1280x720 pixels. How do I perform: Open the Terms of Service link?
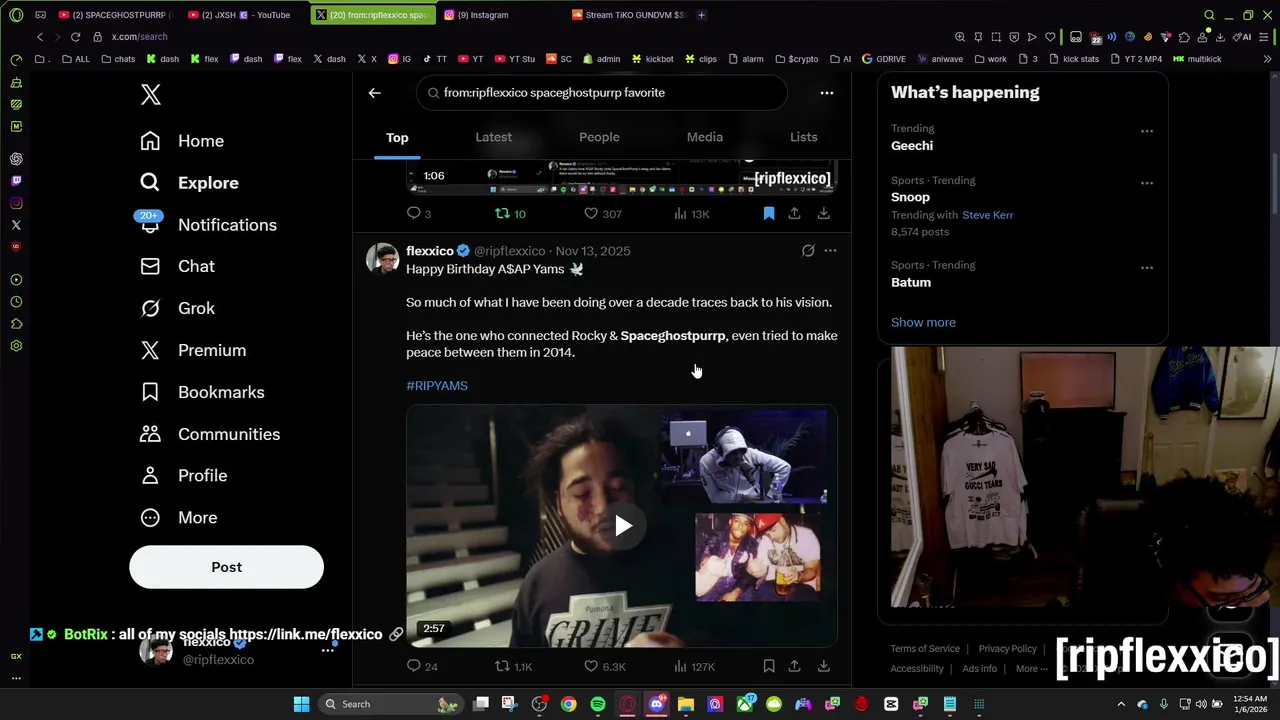click(x=925, y=649)
